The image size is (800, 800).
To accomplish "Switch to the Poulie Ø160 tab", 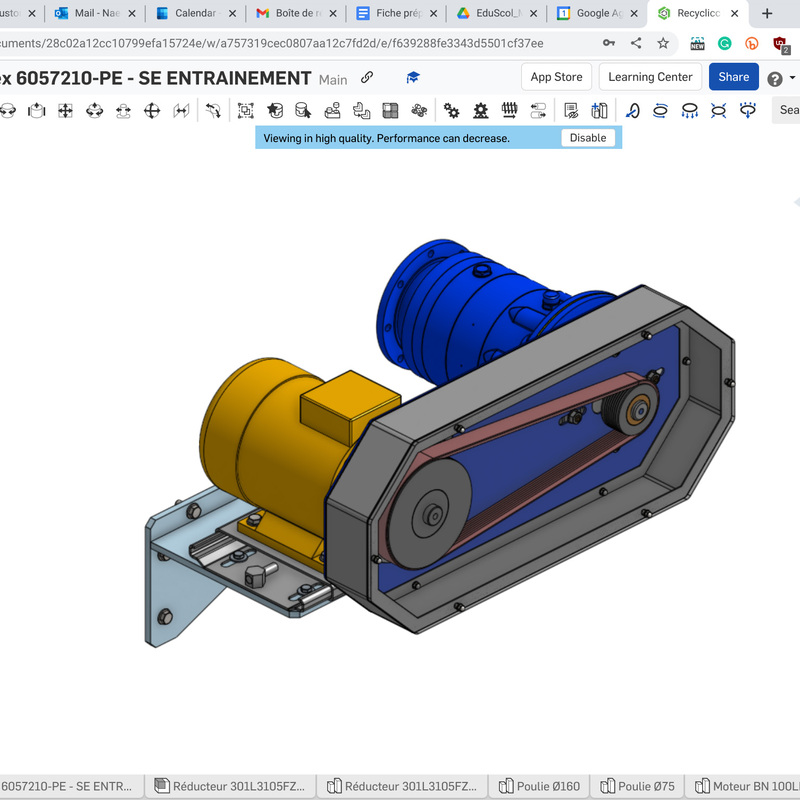I will pos(540,786).
